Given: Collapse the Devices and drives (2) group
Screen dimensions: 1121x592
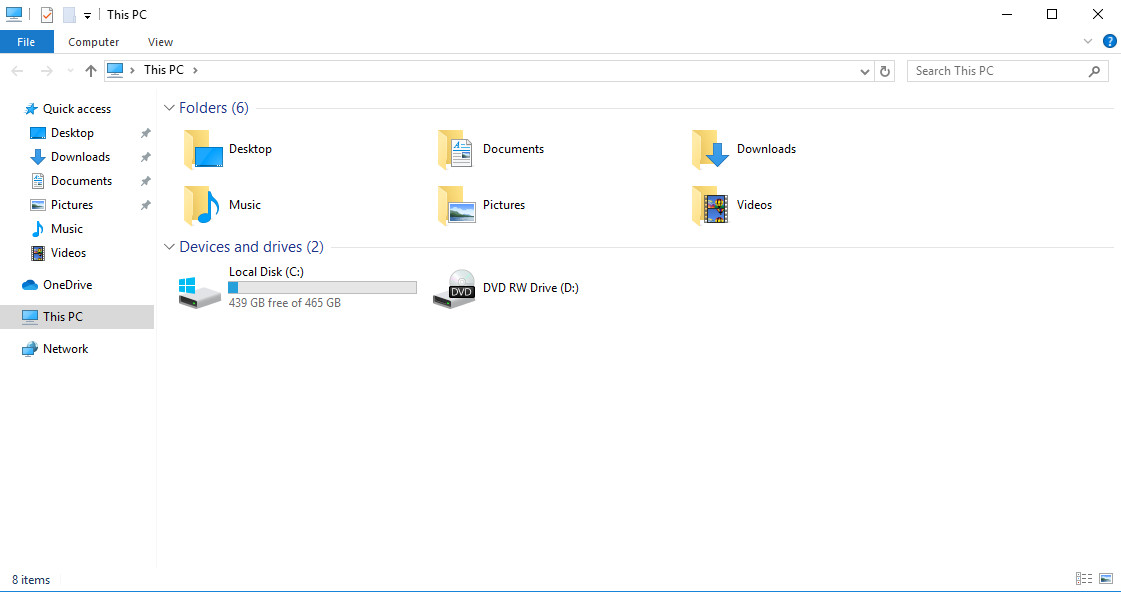Looking at the screenshot, I should (169, 247).
